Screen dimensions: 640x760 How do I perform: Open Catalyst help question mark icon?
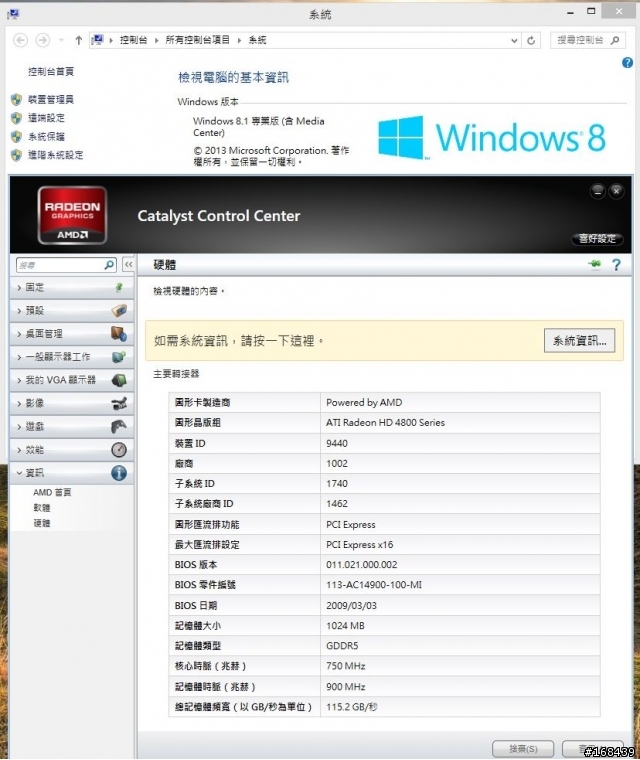[x=616, y=265]
